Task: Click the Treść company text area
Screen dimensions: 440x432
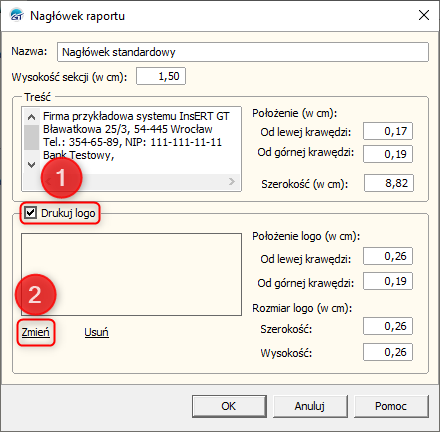Action: pos(140,140)
